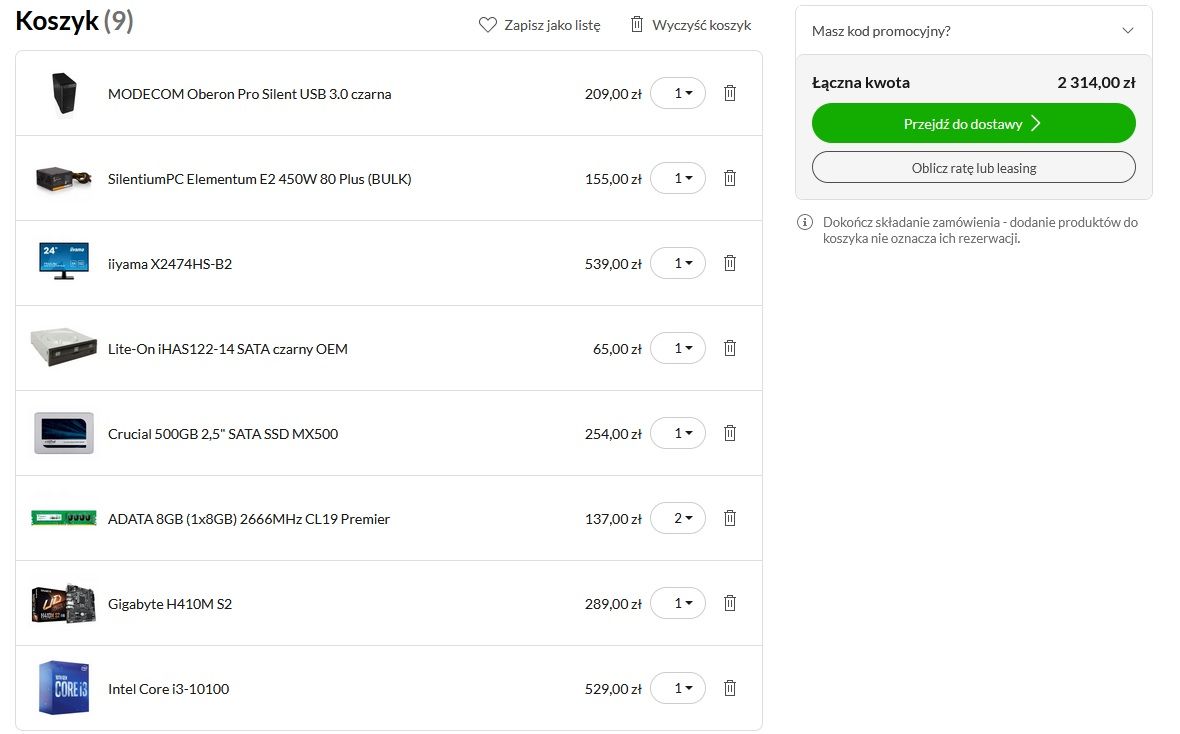The image size is (1180, 734).
Task: Click heart icon Zapisz jako listę
Action: point(488,25)
